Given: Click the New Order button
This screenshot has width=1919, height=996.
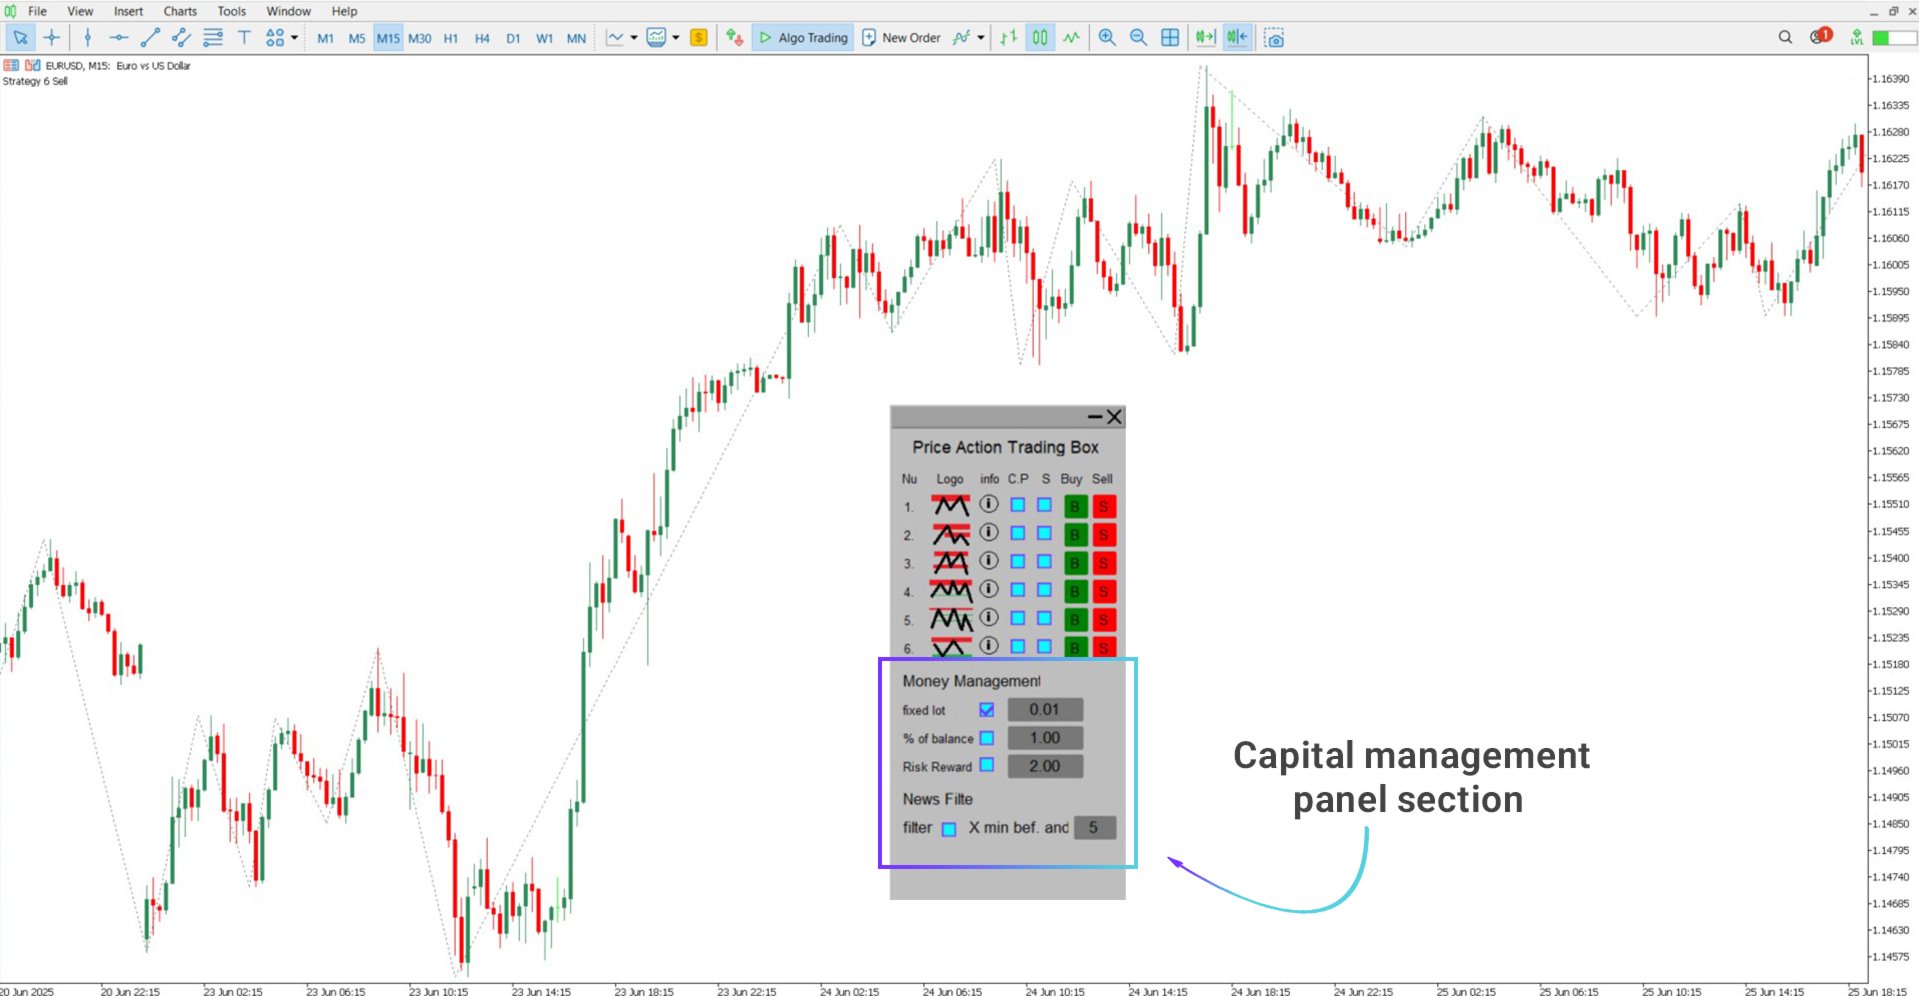Looking at the screenshot, I should (x=901, y=38).
